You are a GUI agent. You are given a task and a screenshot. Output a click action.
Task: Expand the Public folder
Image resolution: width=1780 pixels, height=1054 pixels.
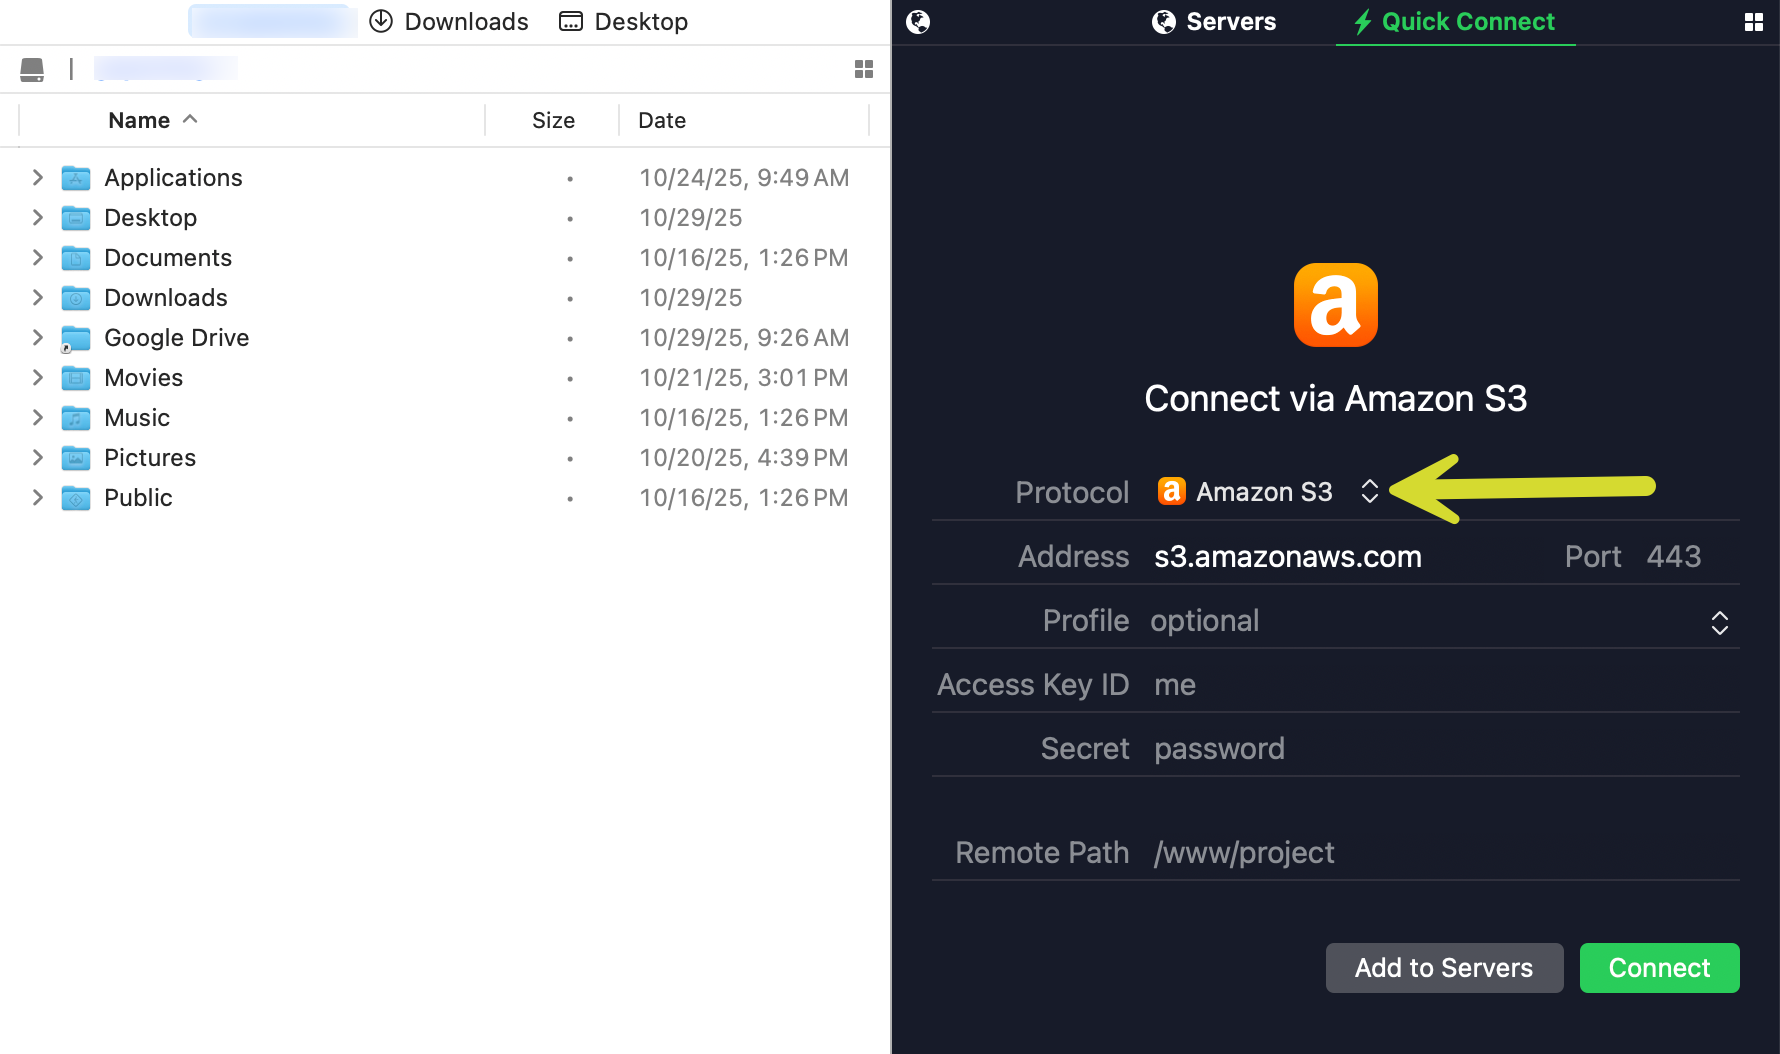(37, 498)
